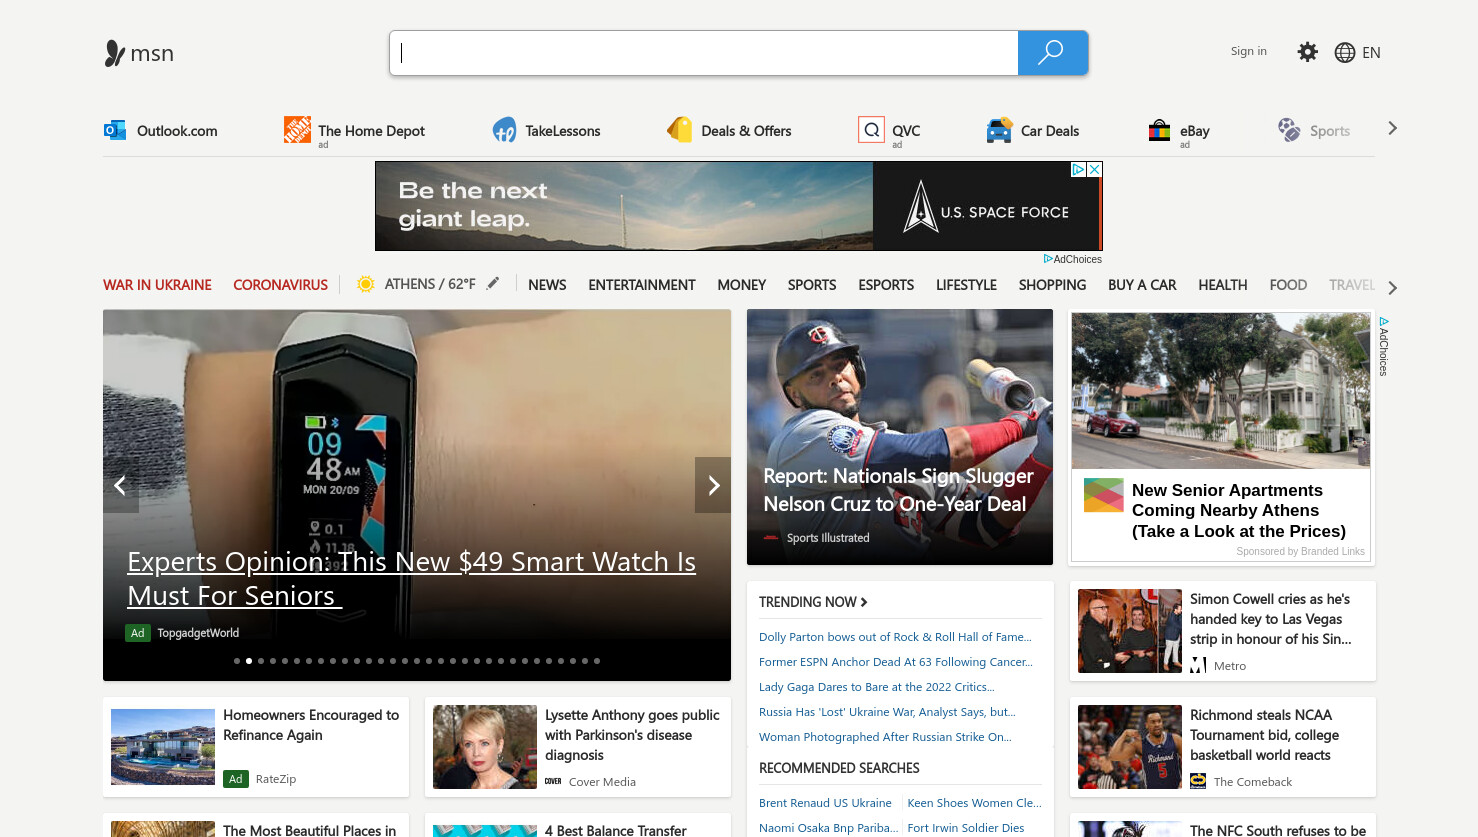Click the QVC icon
Screen dimensions: 1478x837
click(871, 130)
